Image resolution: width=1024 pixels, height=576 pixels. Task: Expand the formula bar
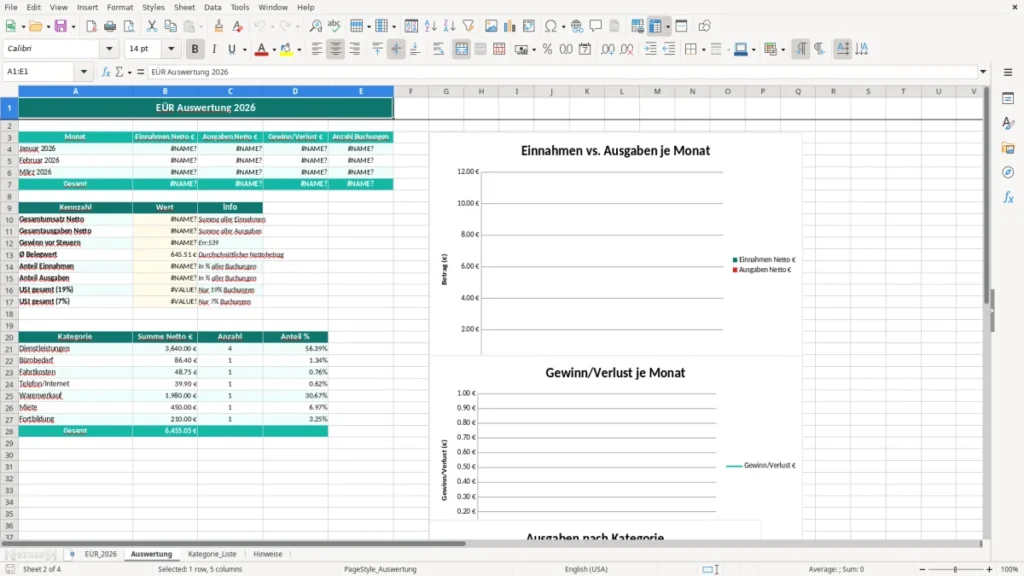(983, 72)
